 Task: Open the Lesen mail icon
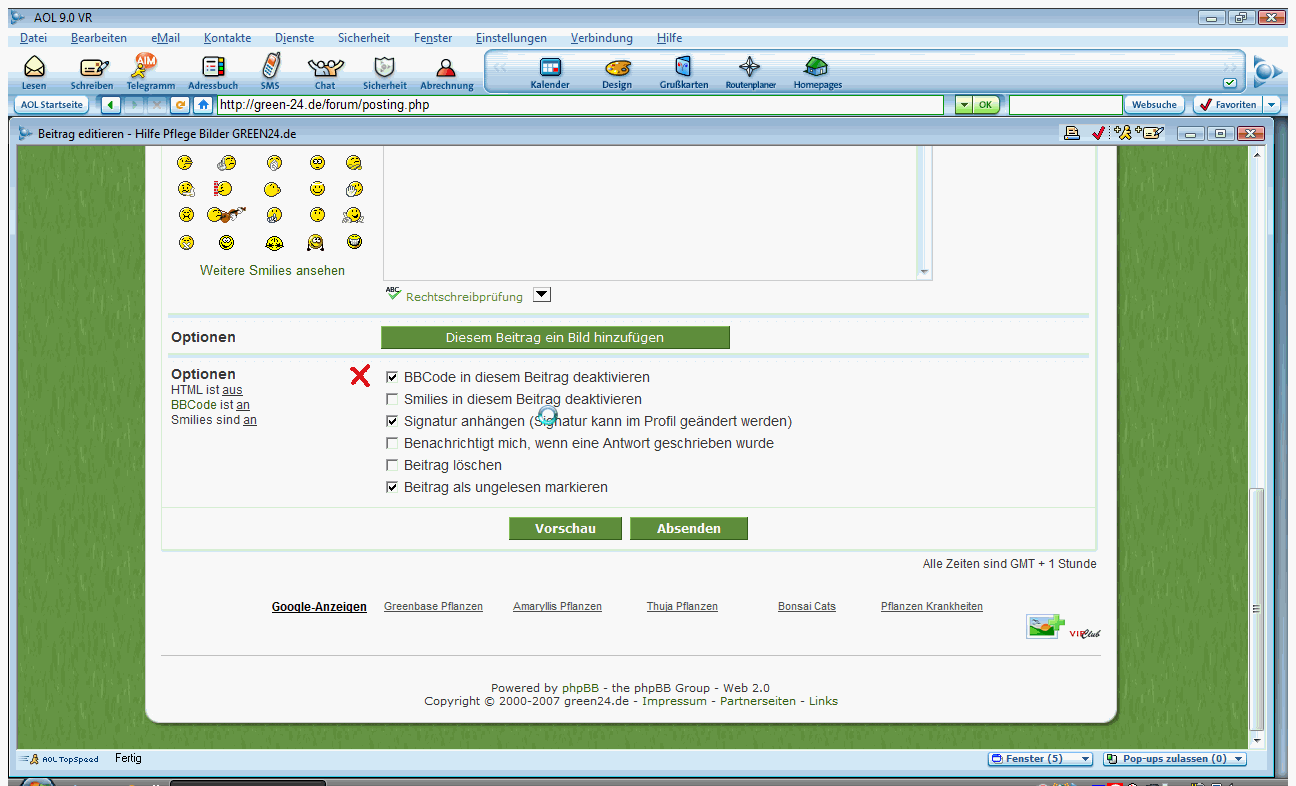pos(34,68)
